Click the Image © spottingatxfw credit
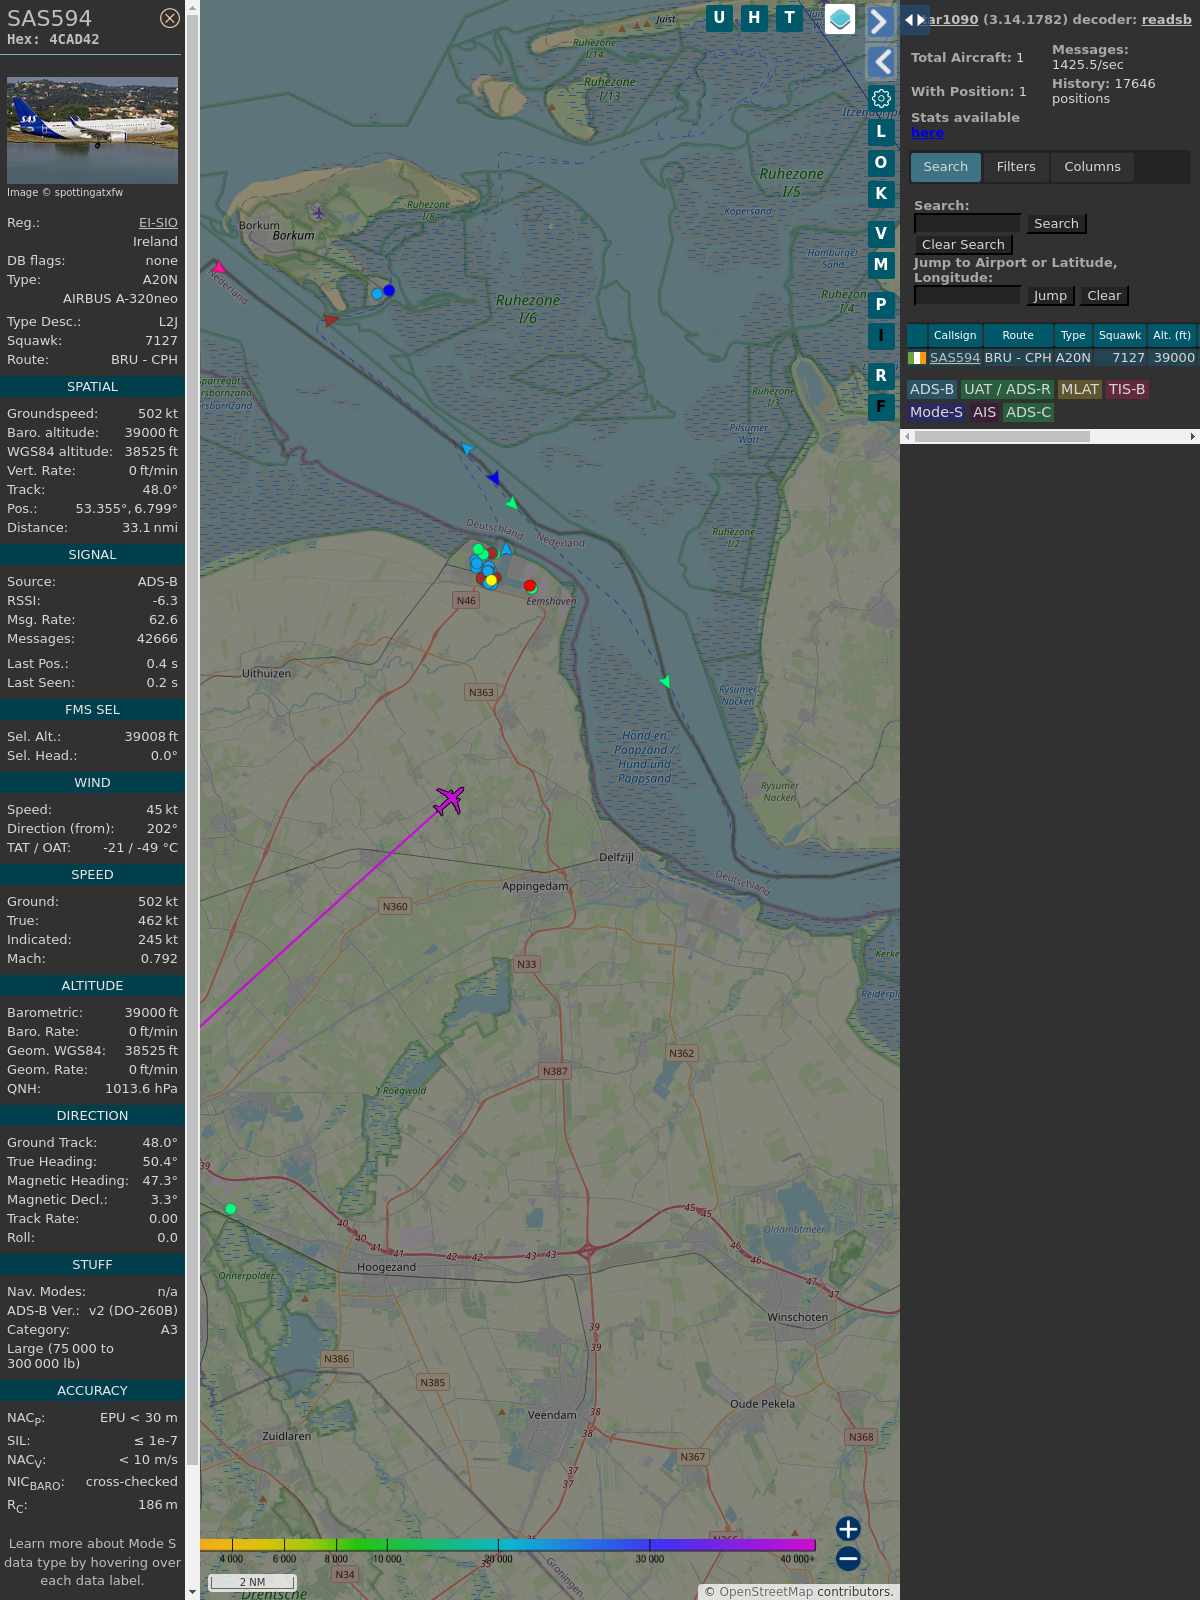 (65, 192)
